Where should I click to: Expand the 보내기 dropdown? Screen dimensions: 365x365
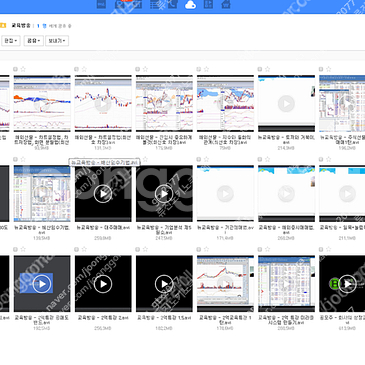click(x=57, y=41)
